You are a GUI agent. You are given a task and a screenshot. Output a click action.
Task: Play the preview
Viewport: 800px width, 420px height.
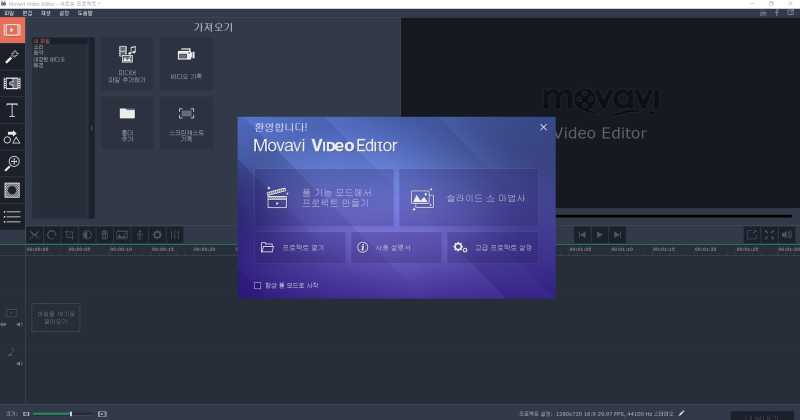tap(599, 235)
